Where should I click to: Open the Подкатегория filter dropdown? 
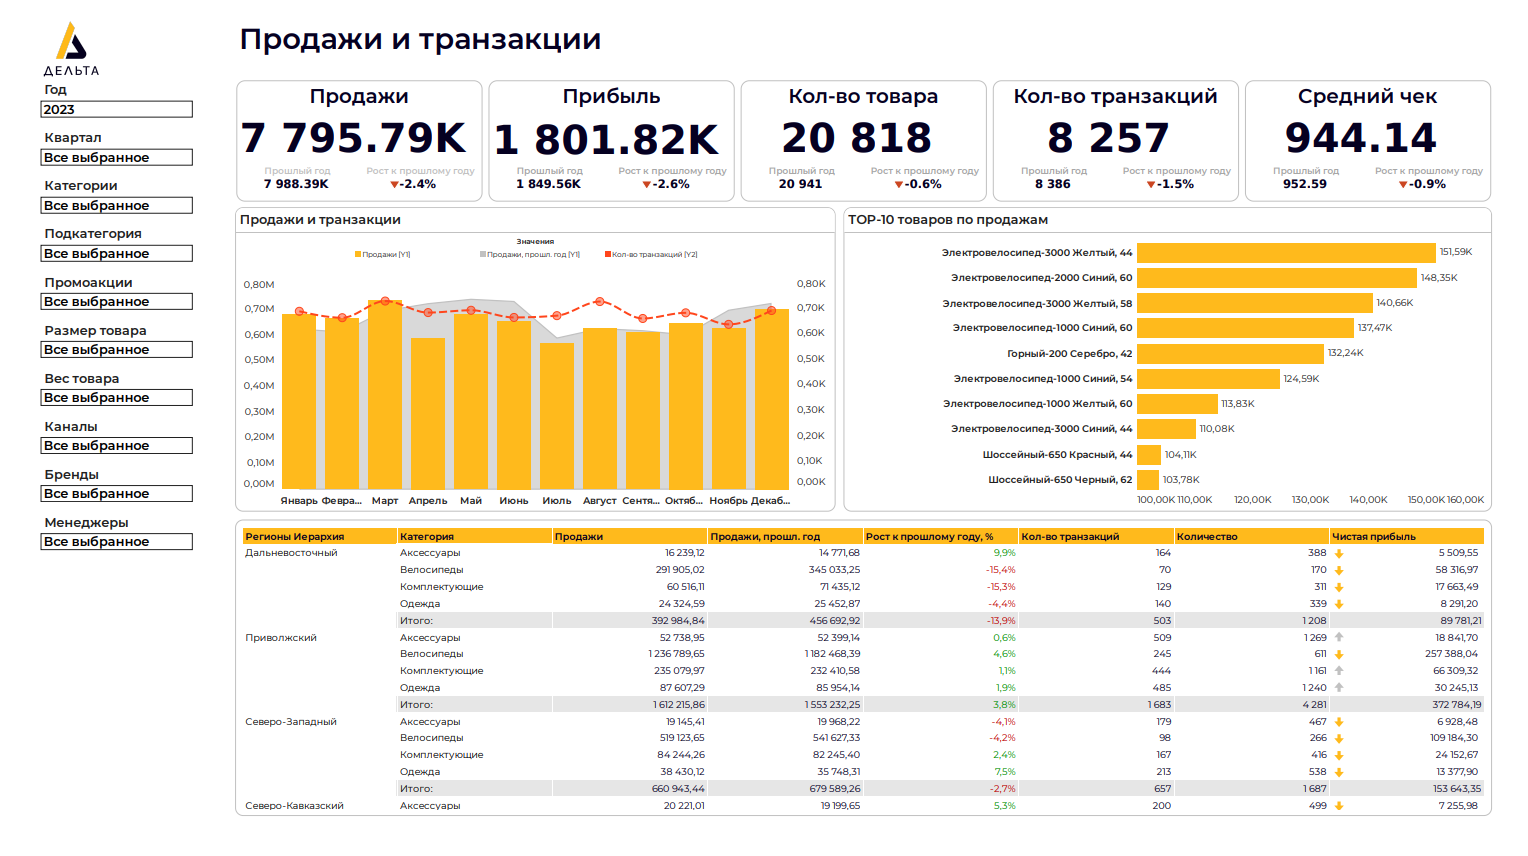coord(116,253)
